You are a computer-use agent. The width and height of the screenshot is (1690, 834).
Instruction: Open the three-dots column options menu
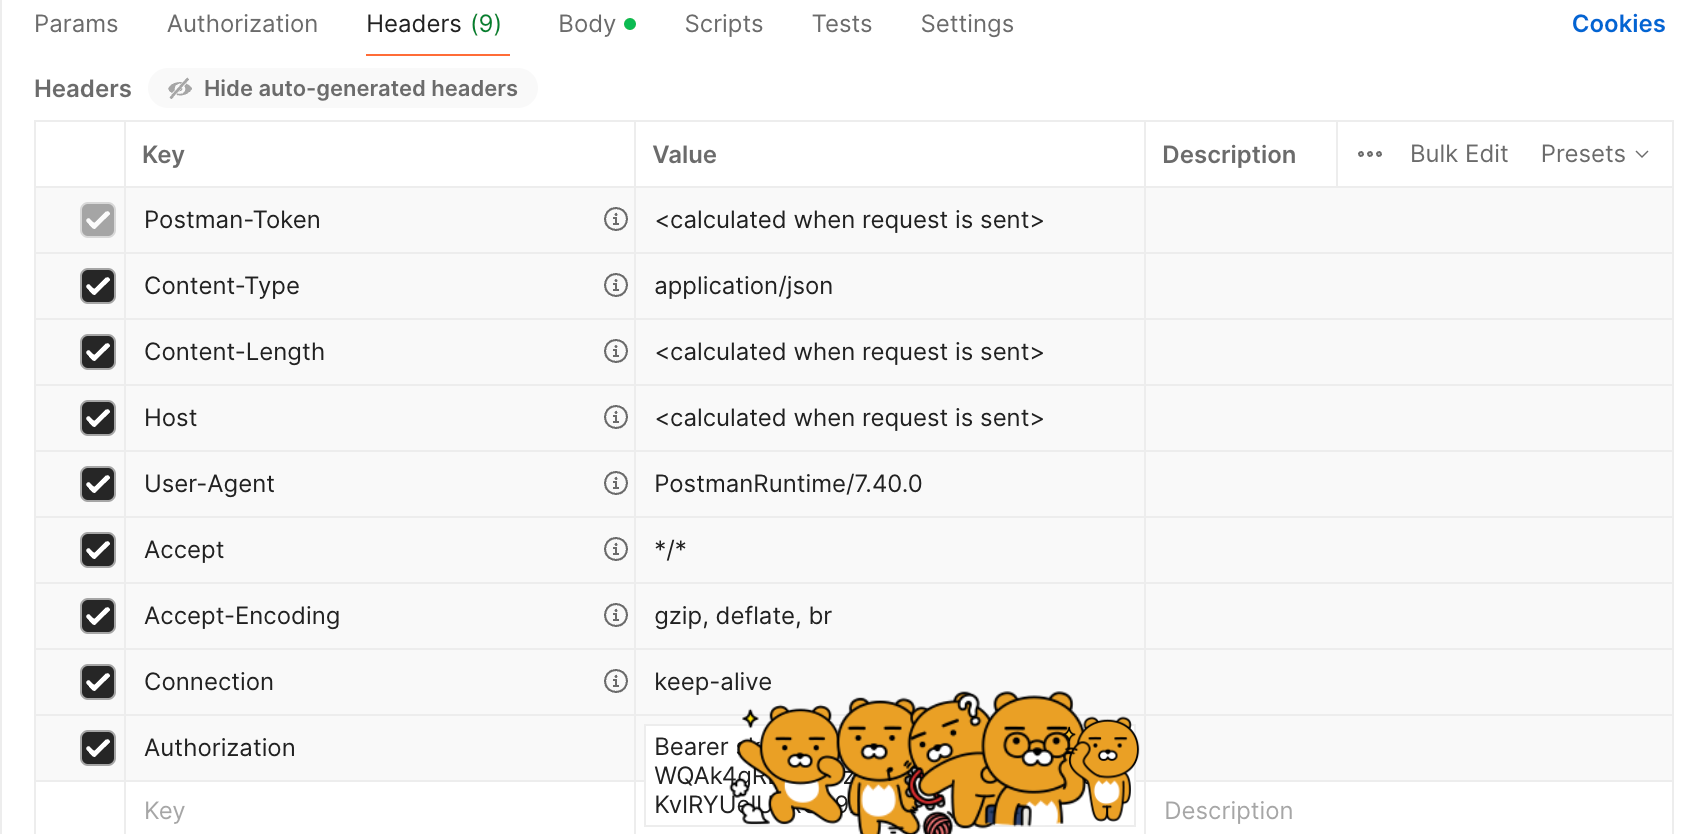coord(1370,154)
